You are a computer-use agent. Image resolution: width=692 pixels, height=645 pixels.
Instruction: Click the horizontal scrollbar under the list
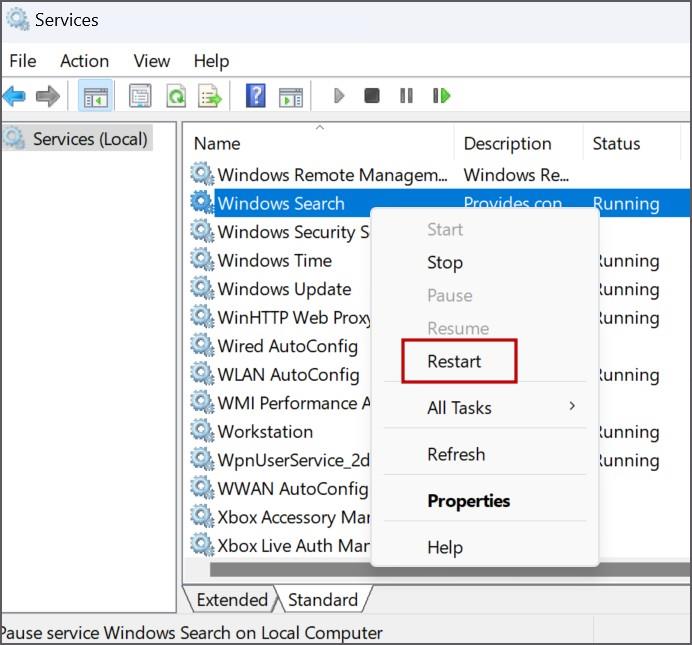click(x=450, y=569)
